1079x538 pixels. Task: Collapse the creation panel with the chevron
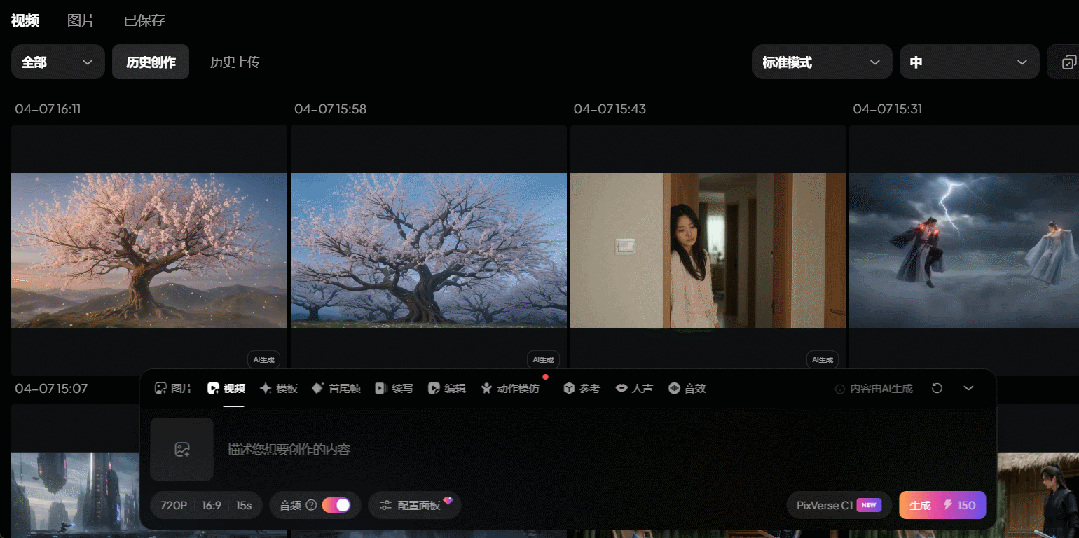[x=968, y=389]
